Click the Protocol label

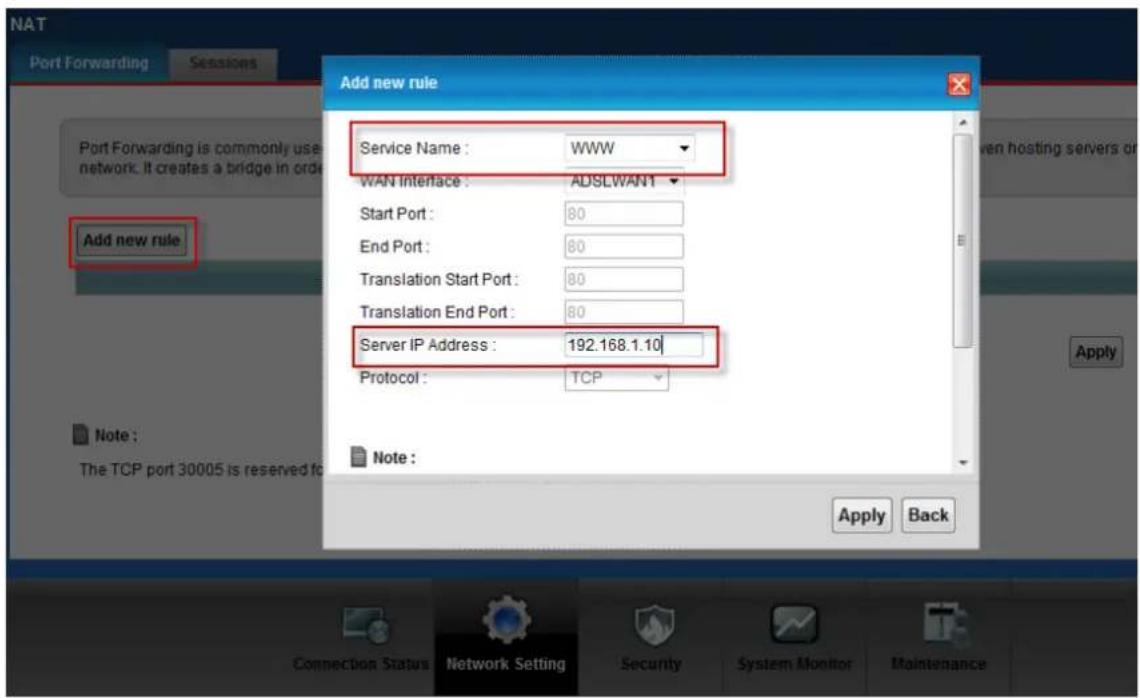coord(393,377)
